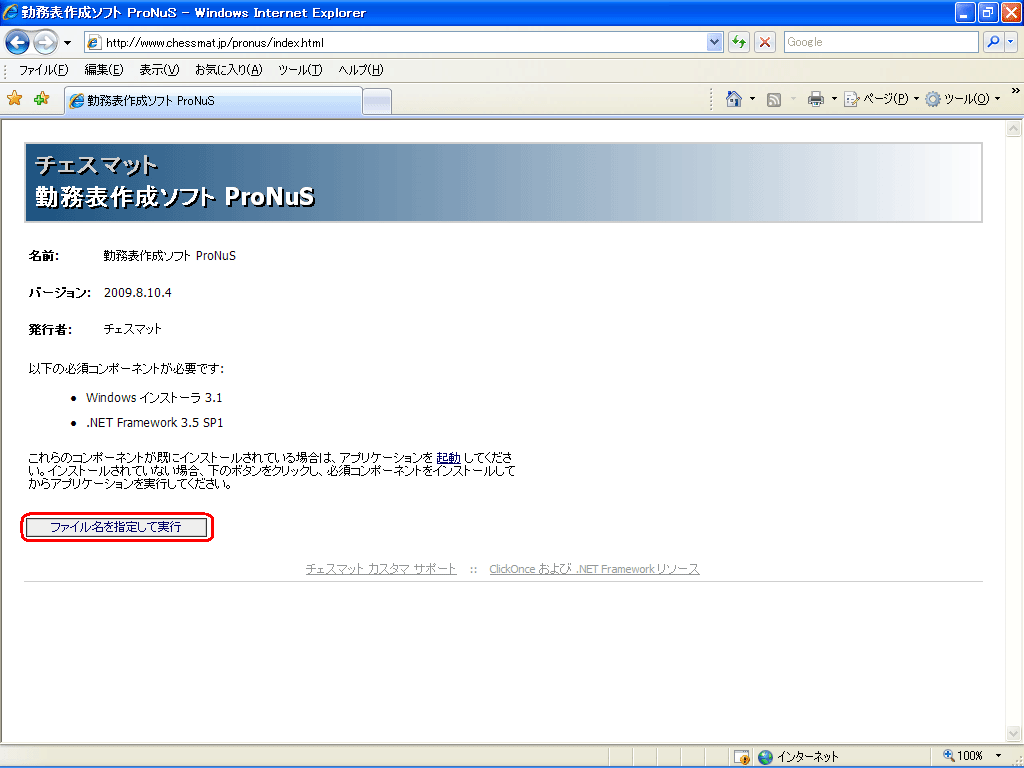Image resolution: width=1024 pixels, height=768 pixels.
Task: Open Favorites Center star icon
Action: point(14,99)
